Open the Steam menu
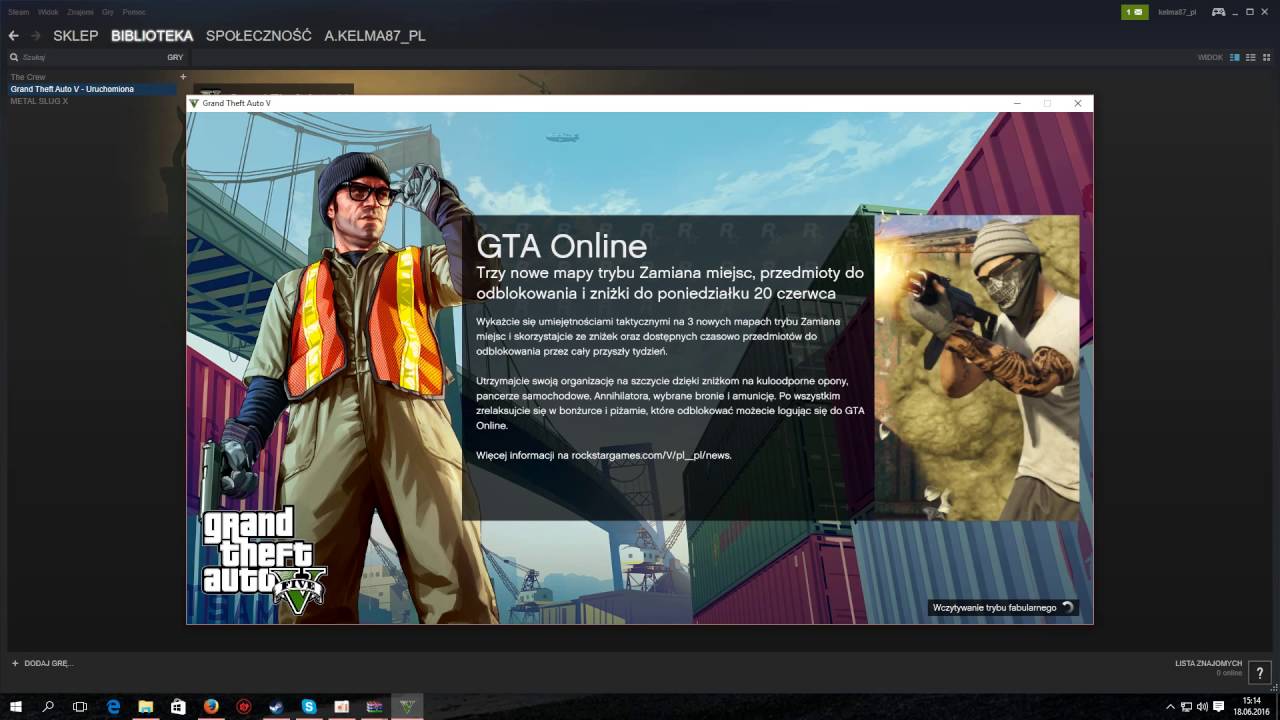Image resolution: width=1280 pixels, height=720 pixels. (x=19, y=12)
